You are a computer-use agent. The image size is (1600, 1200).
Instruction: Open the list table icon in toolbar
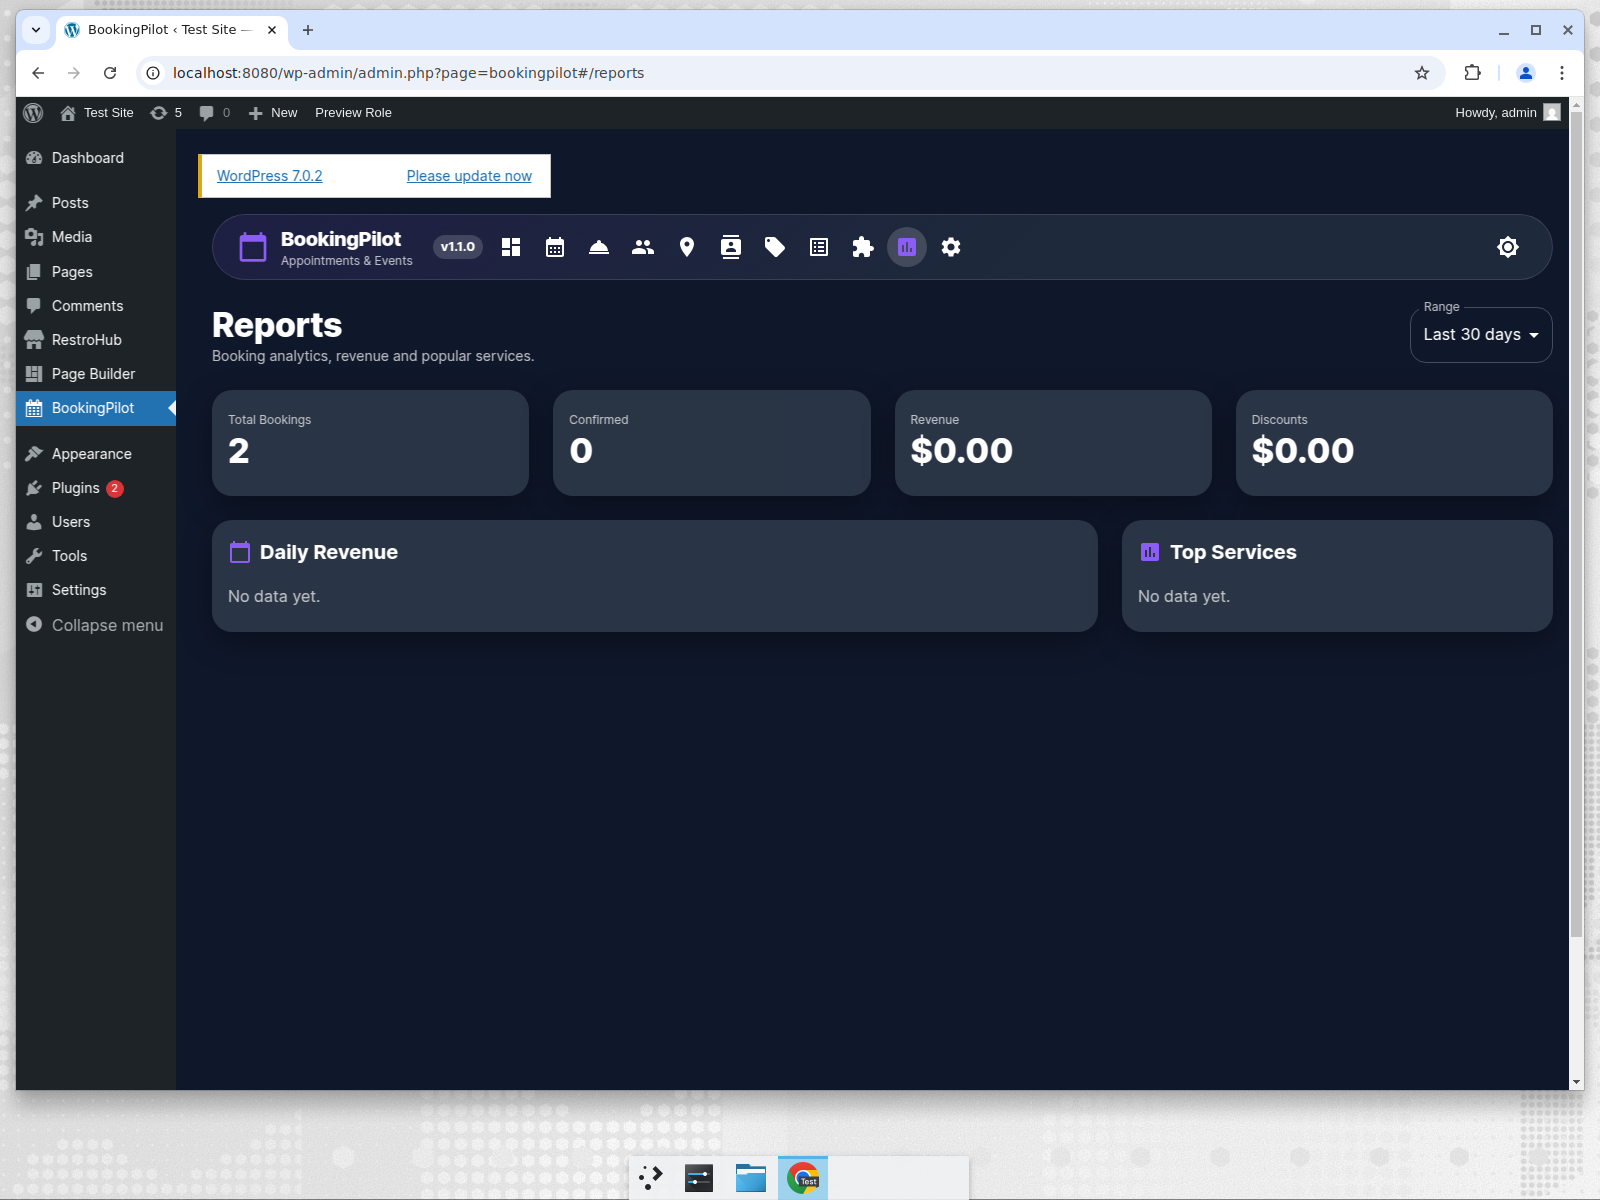(x=819, y=247)
